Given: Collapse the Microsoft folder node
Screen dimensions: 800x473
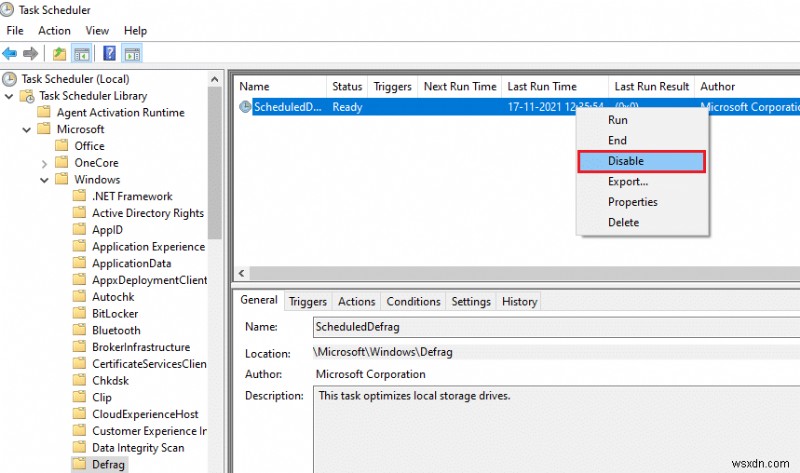Looking at the screenshot, I should tap(27, 130).
